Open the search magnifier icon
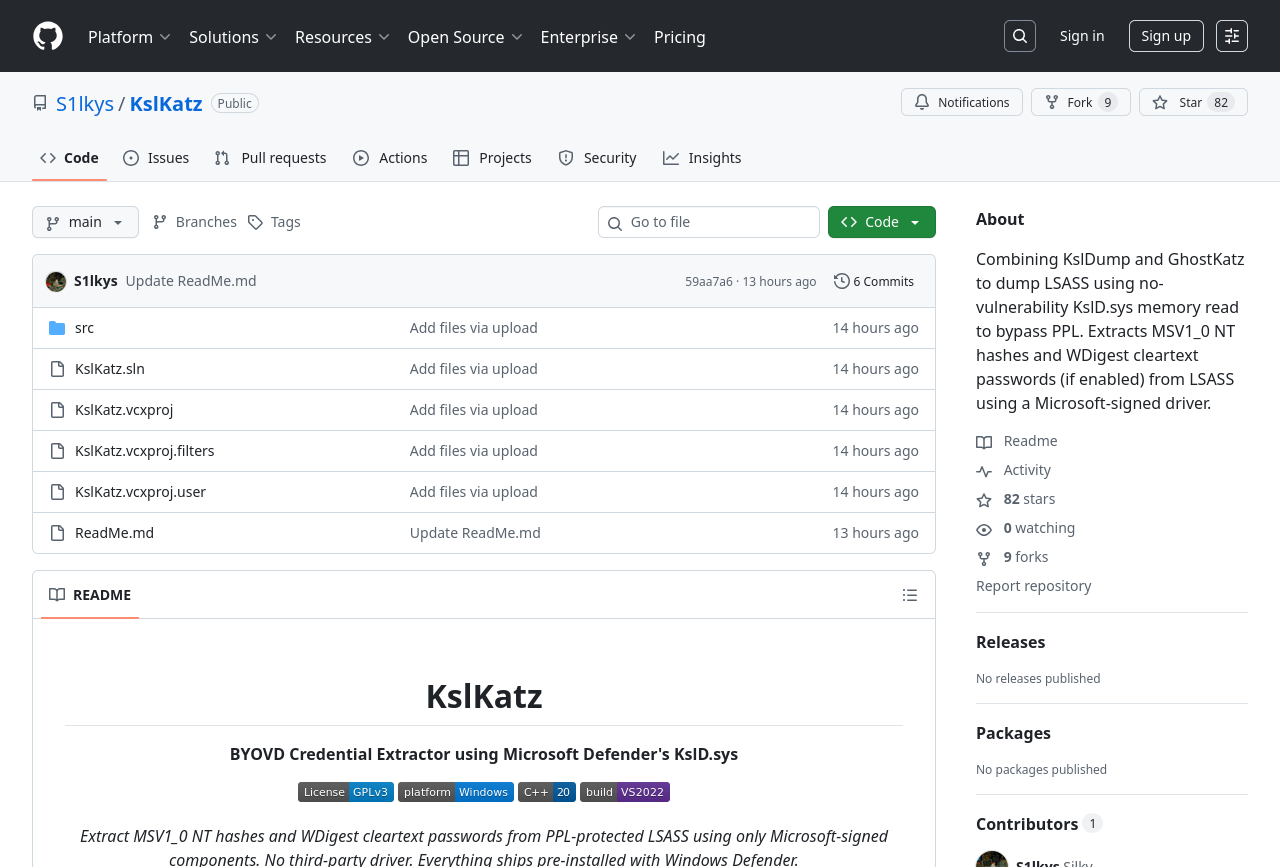1280x867 pixels. (1019, 36)
